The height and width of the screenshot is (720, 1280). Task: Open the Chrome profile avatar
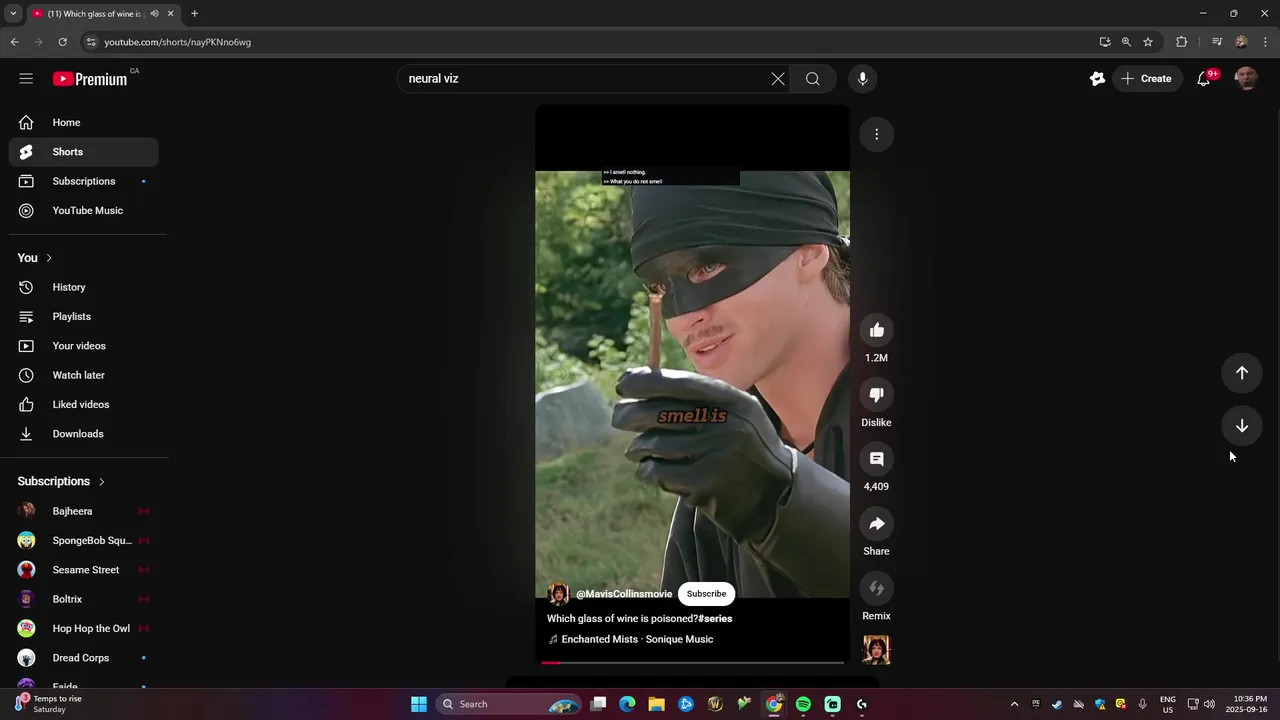pos(1241,42)
